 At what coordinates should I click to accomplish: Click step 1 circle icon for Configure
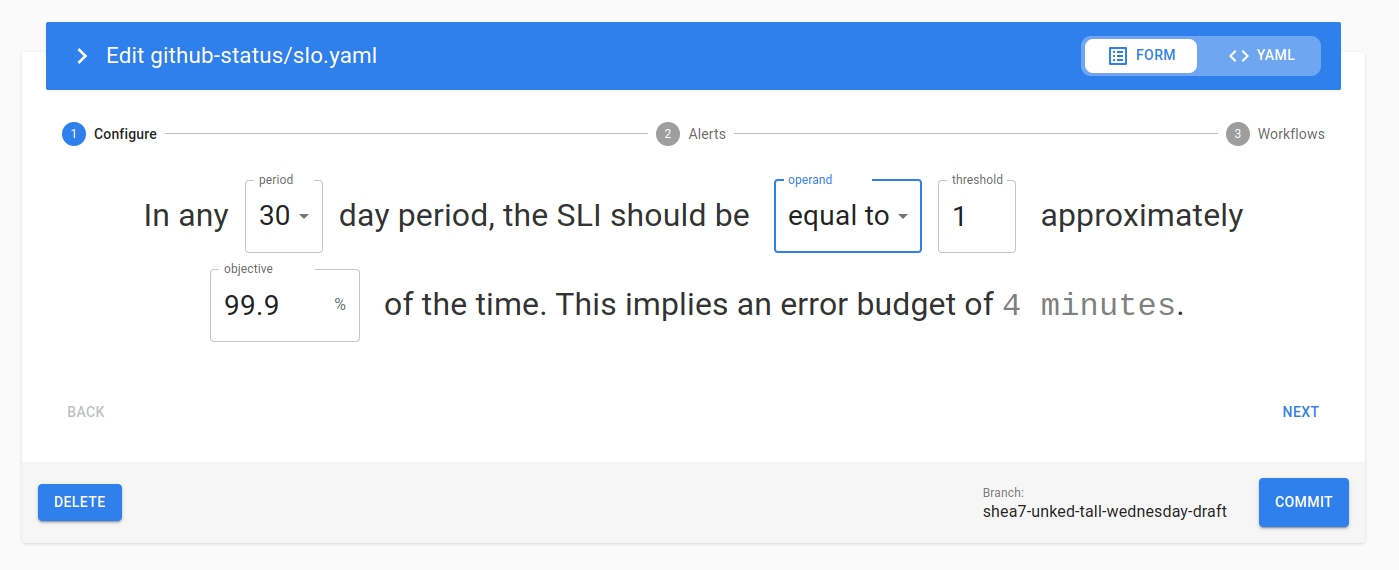pyautogui.click(x=74, y=134)
